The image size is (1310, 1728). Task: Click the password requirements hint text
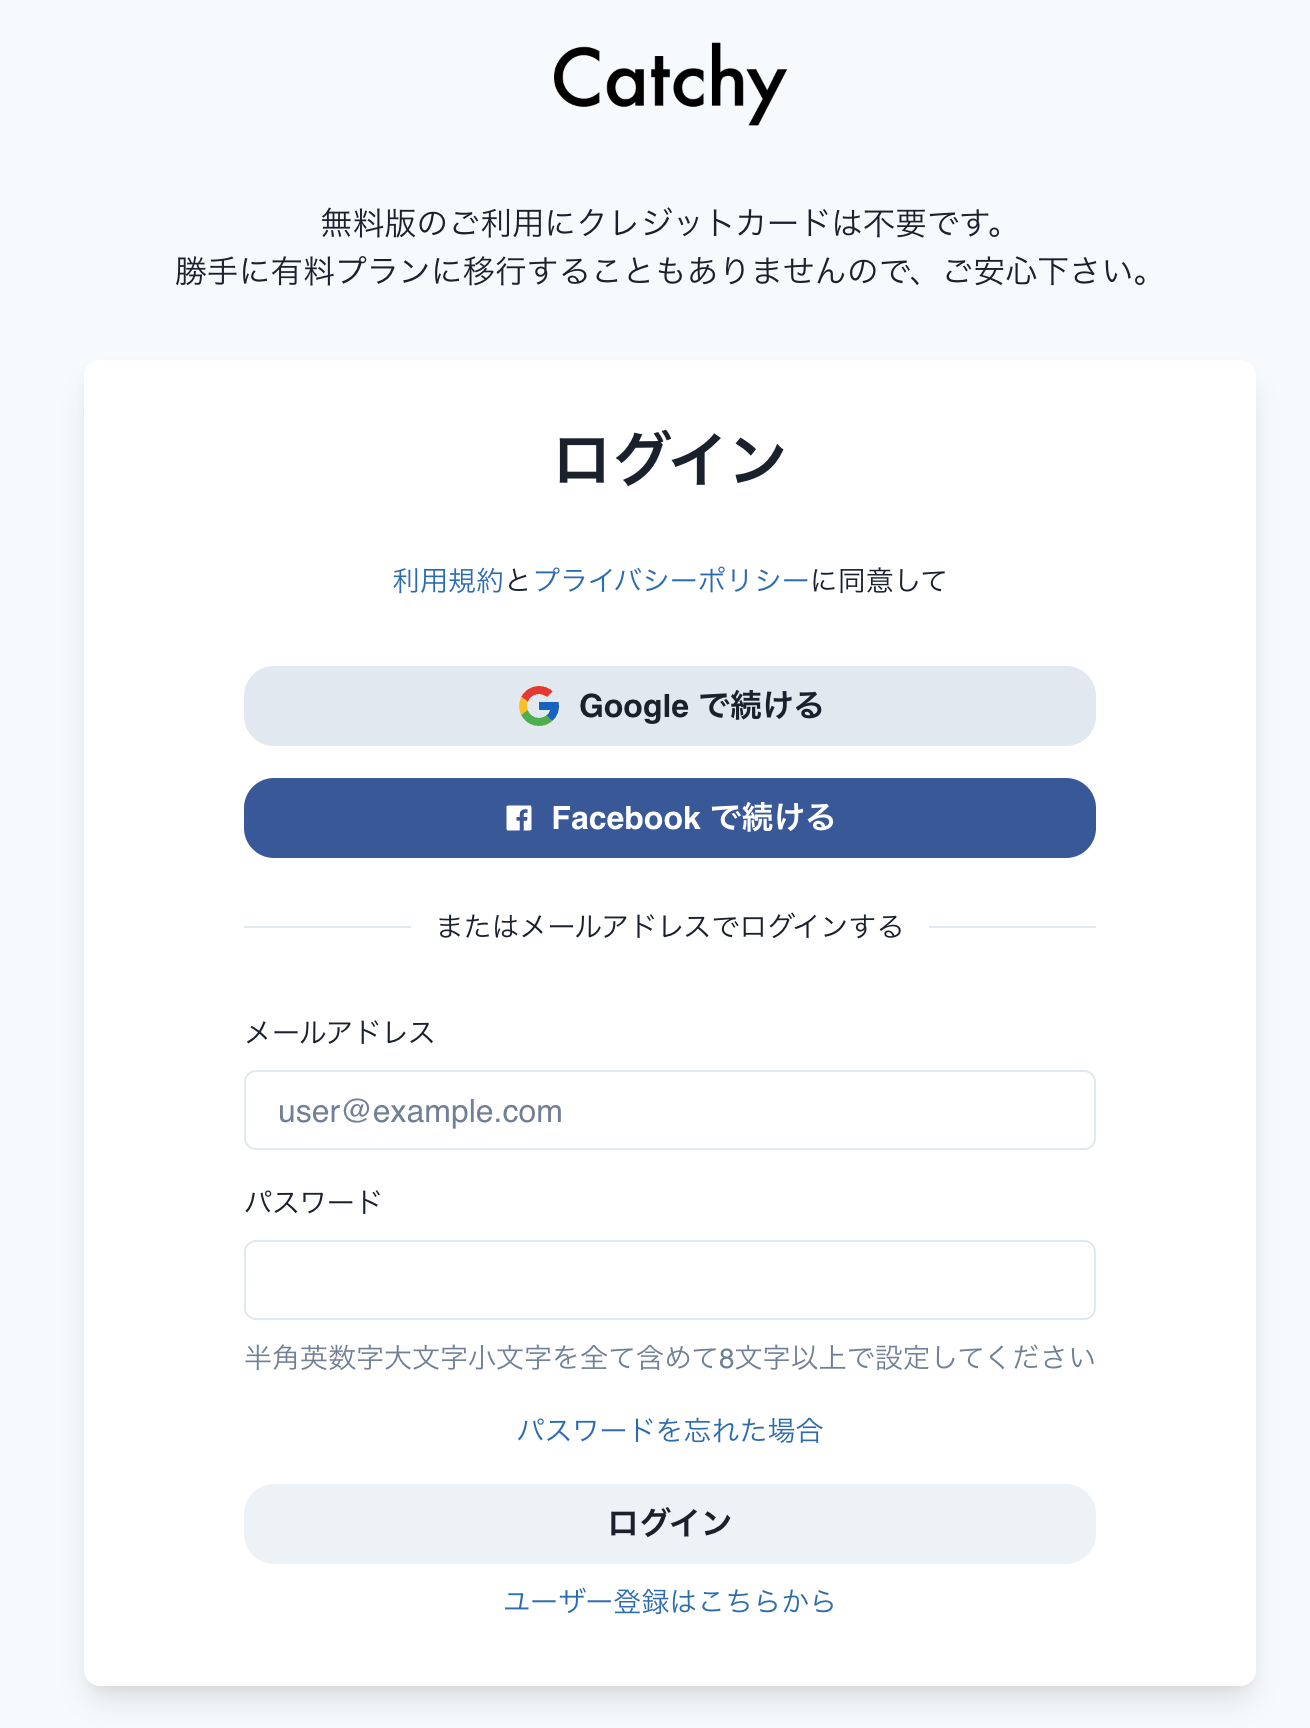[x=670, y=1358]
